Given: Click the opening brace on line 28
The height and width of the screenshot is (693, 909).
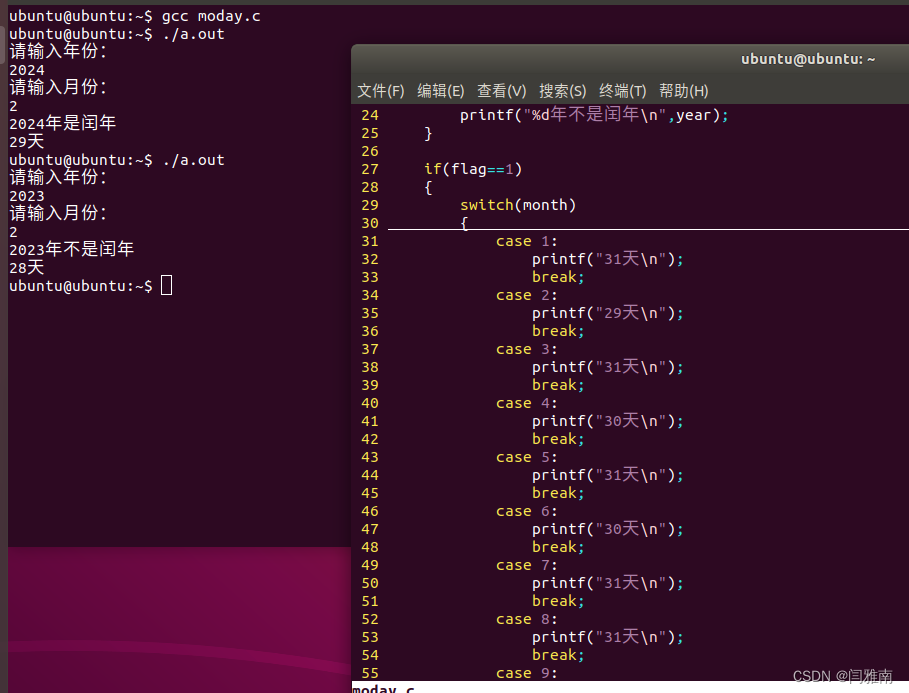Looking at the screenshot, I should [x=428, y=188].
